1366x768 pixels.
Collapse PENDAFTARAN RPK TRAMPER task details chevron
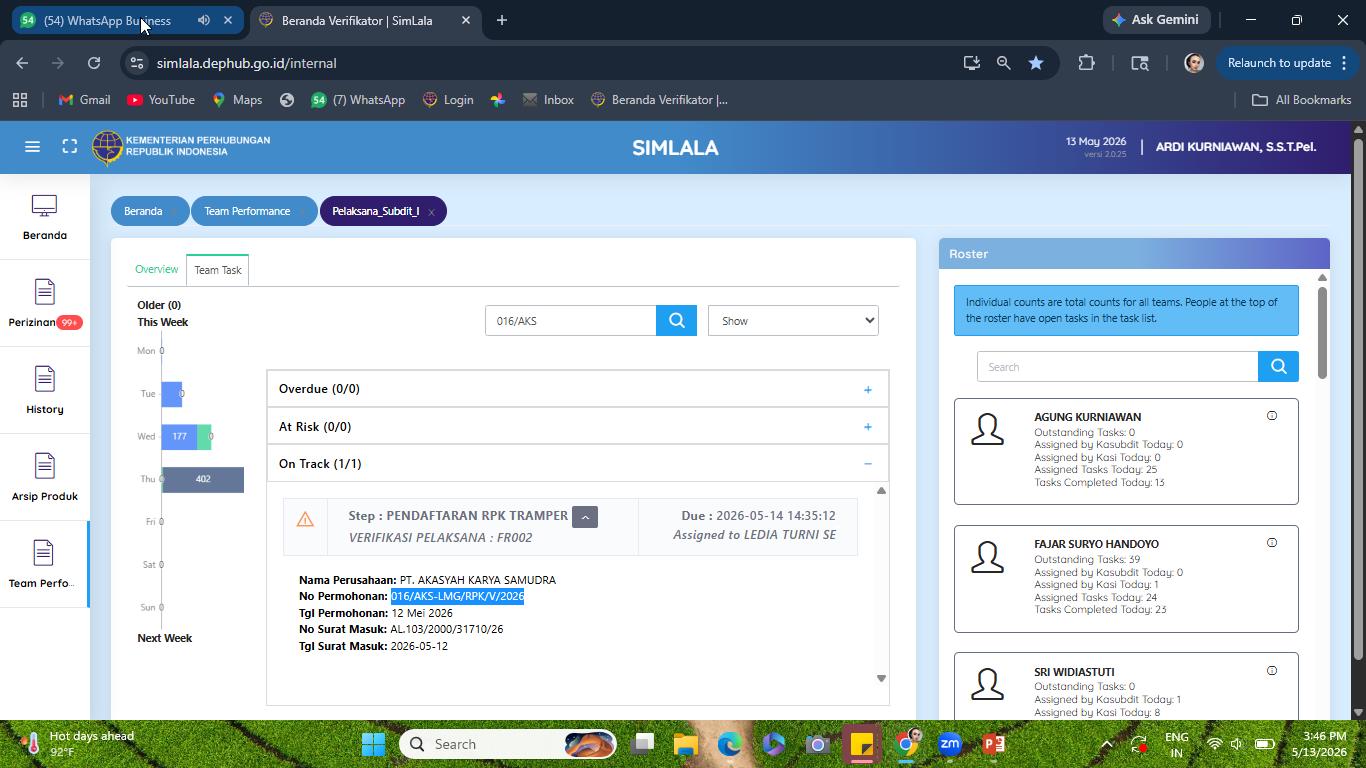pos(585,517)
